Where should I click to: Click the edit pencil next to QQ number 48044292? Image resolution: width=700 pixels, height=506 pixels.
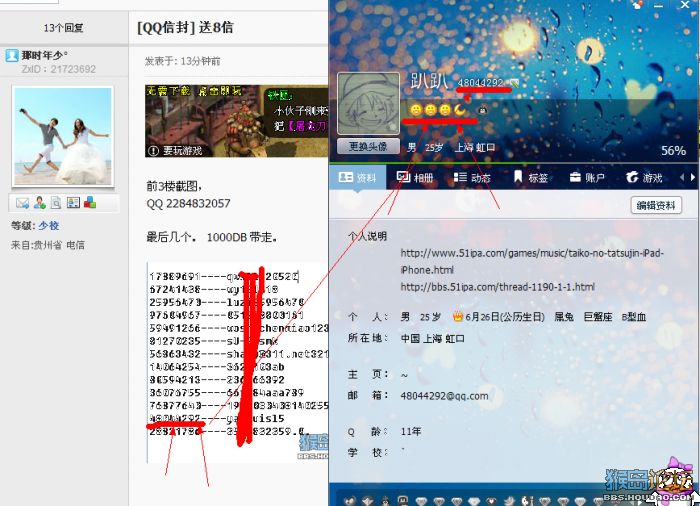tap(515, 83)
